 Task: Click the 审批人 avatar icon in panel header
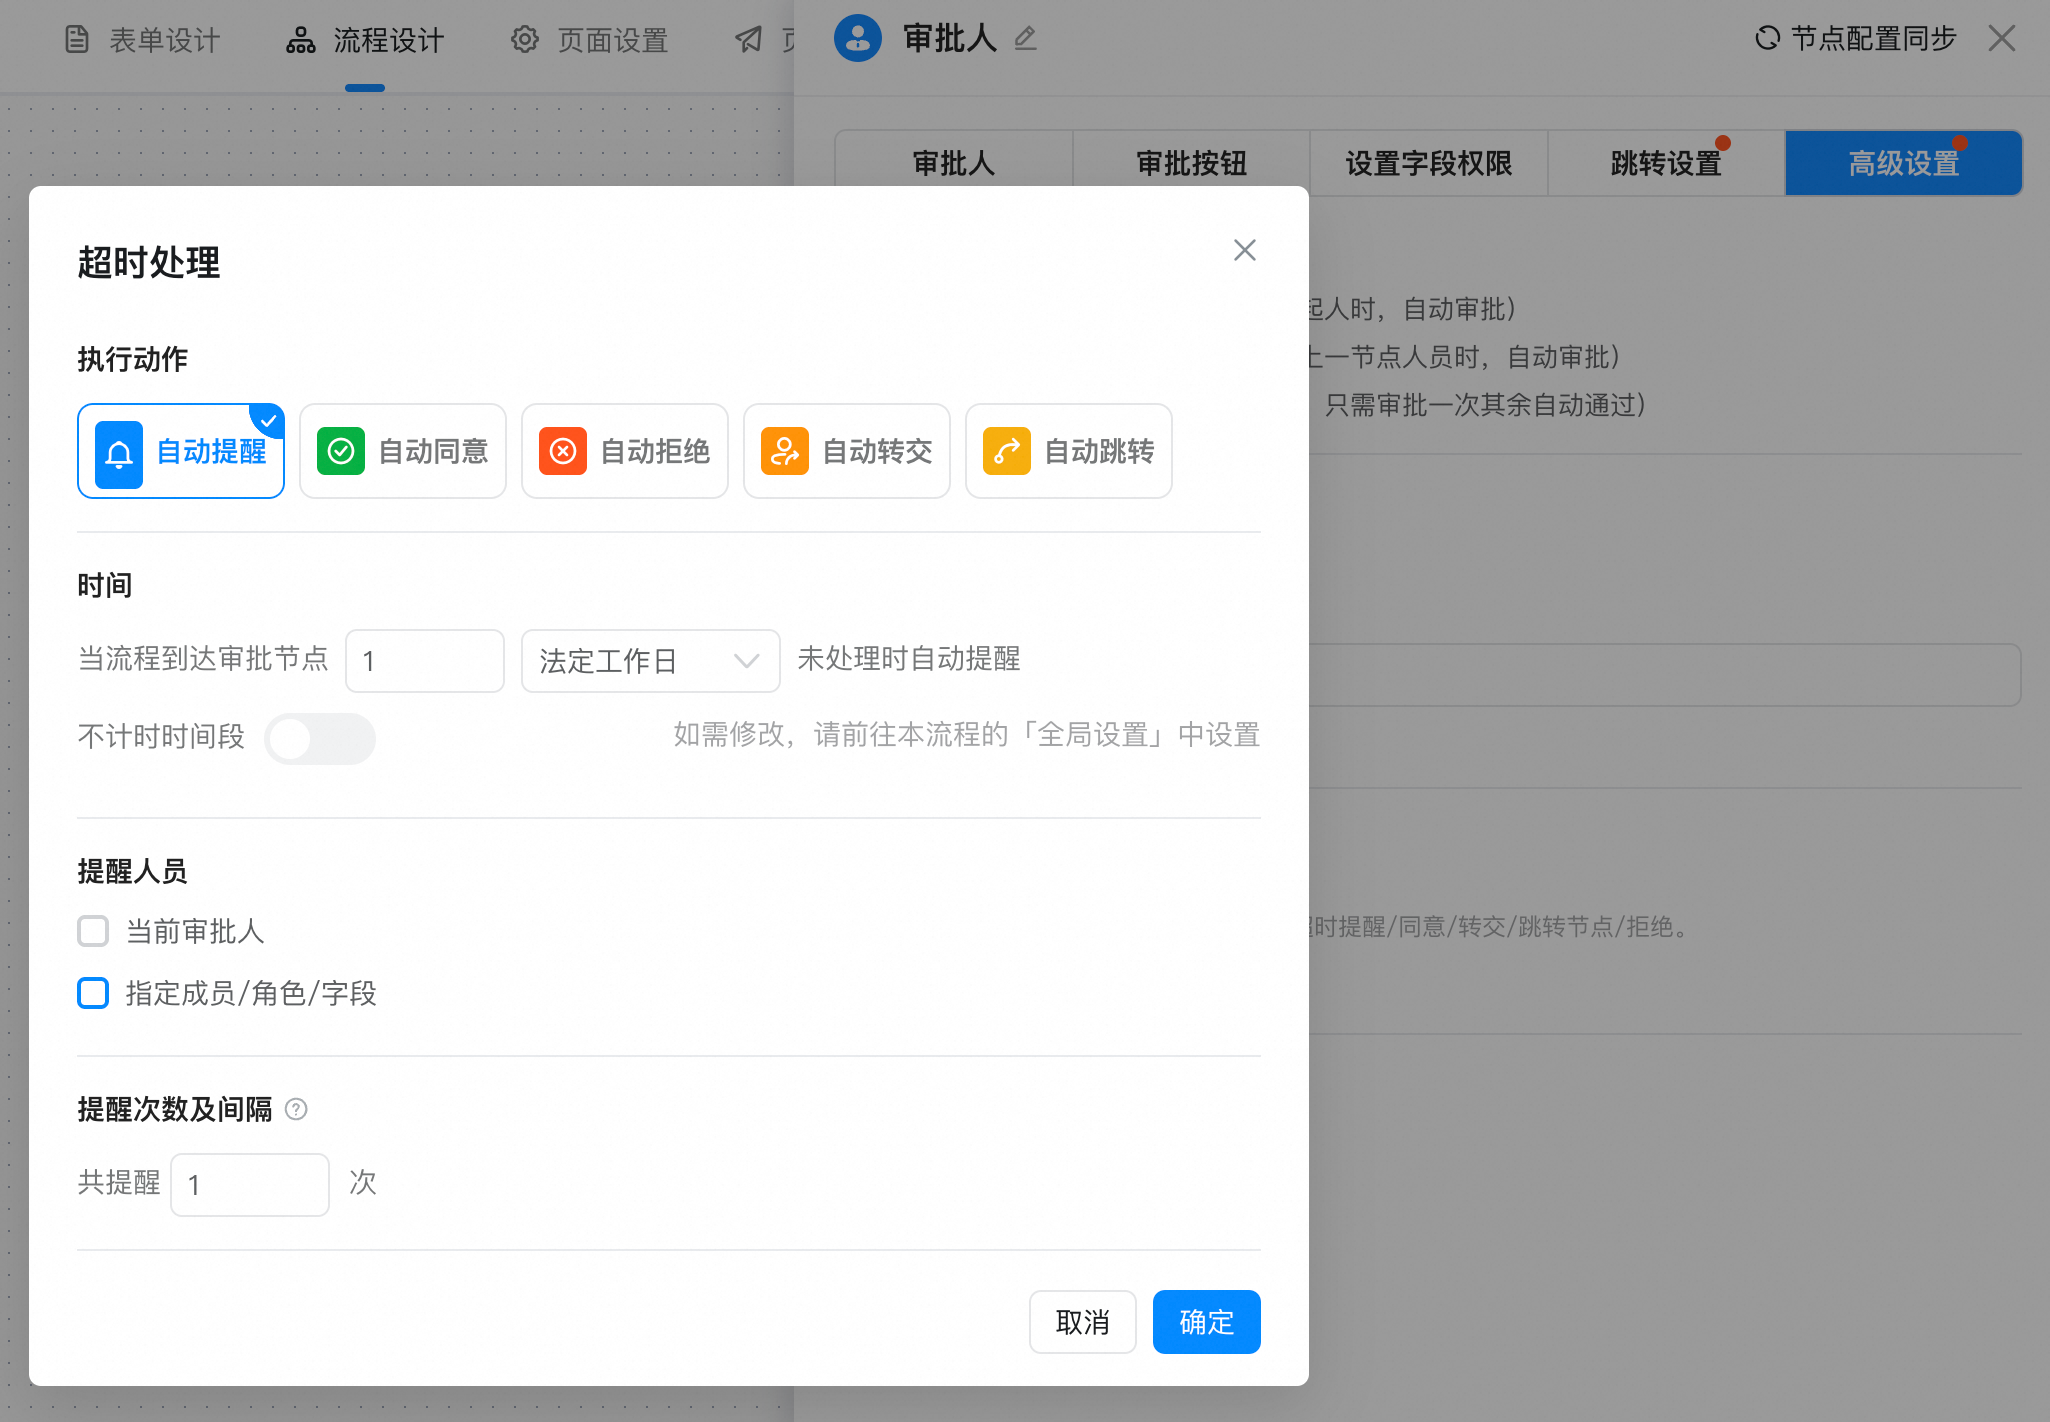tap(858, 38)
